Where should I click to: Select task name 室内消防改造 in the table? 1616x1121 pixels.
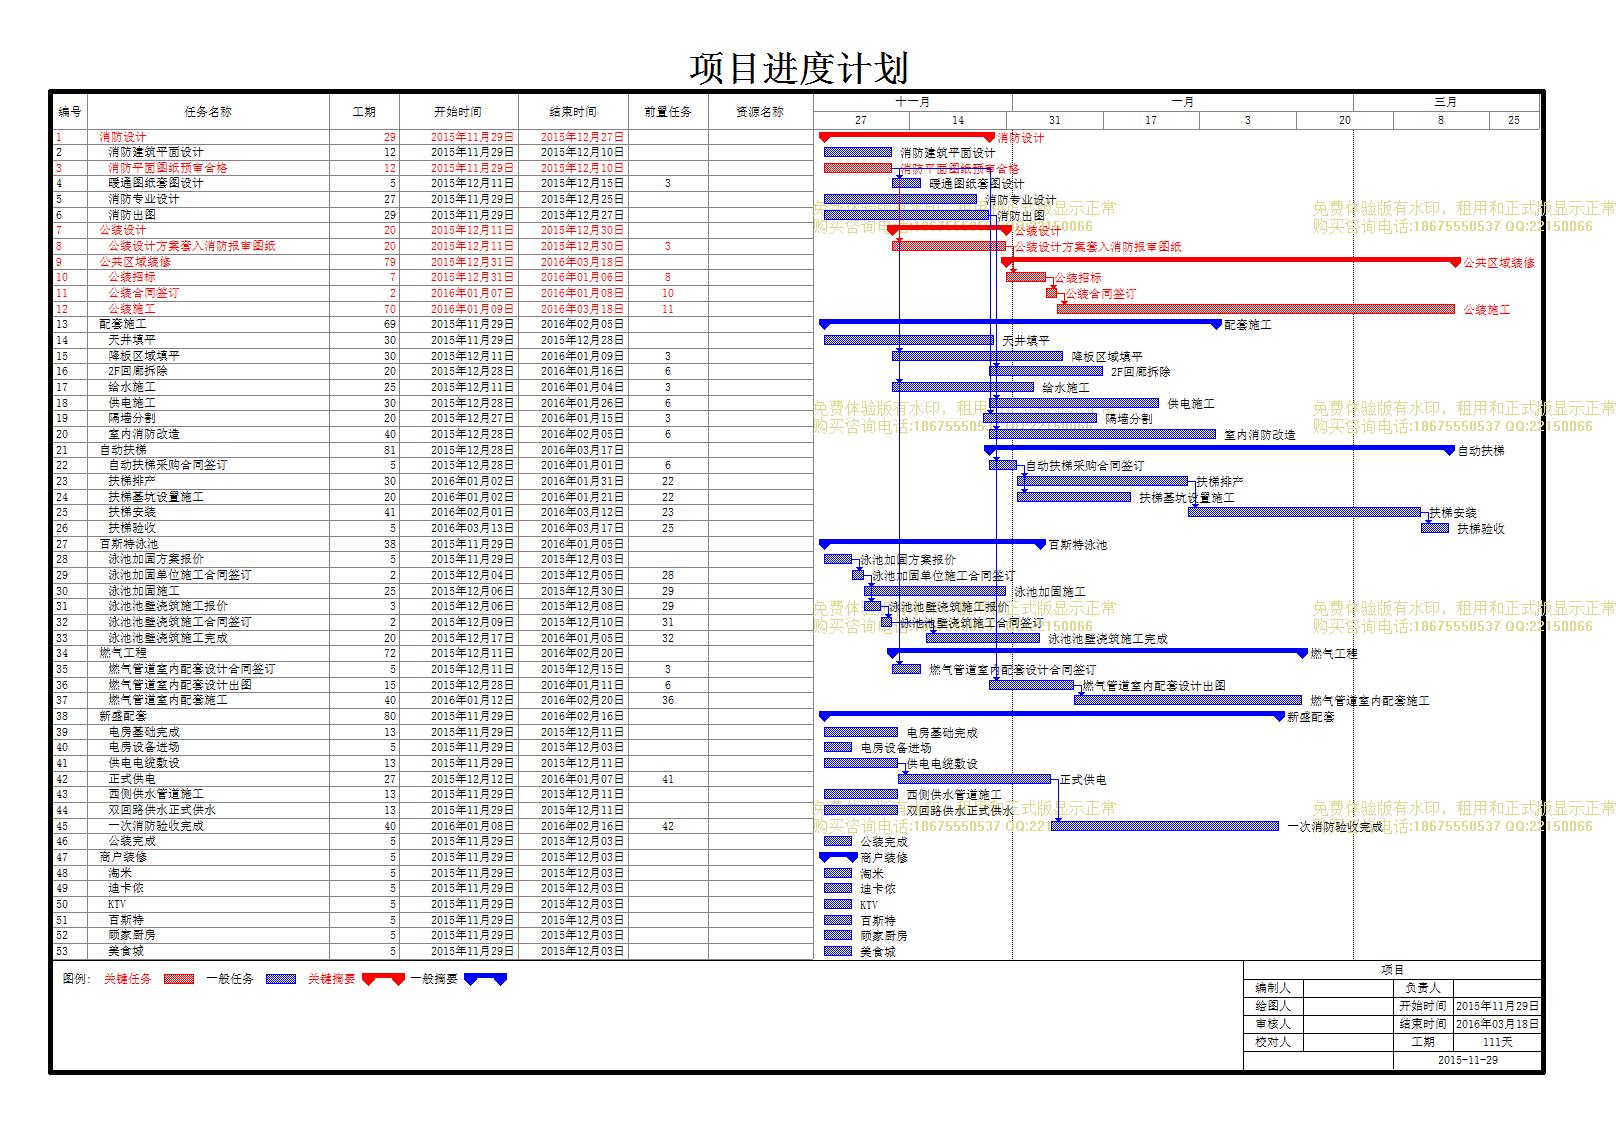pos(144,434)
